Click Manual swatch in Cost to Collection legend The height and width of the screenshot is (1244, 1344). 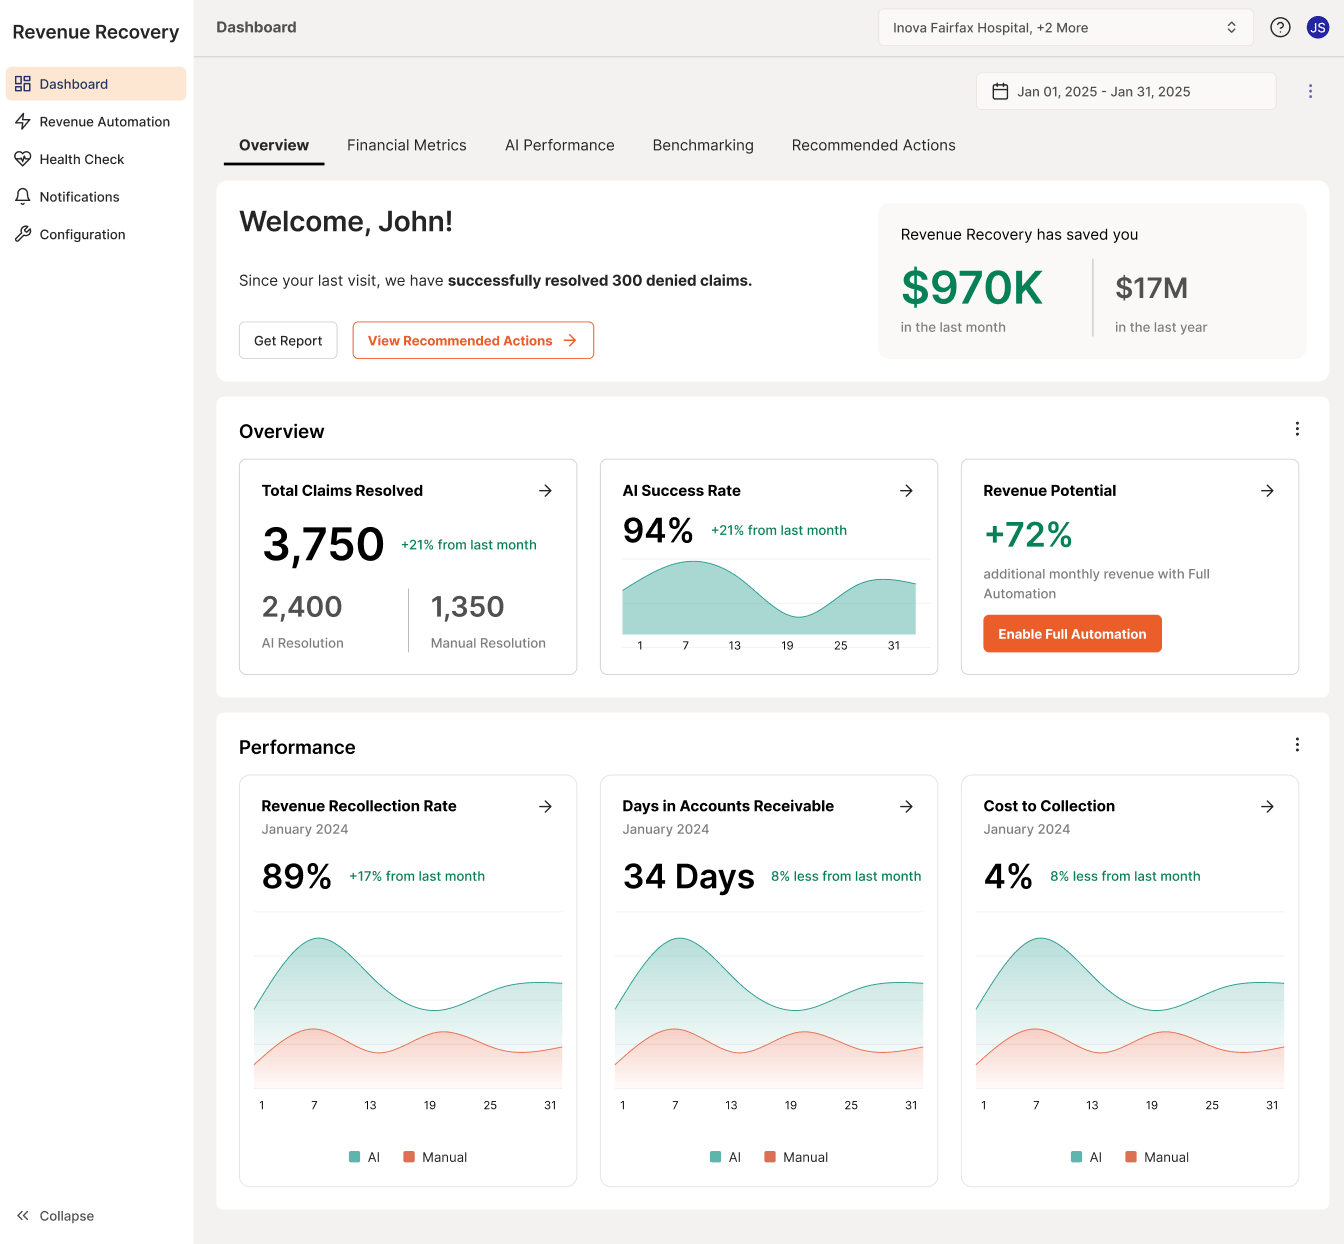[x=1131, y=1157]
